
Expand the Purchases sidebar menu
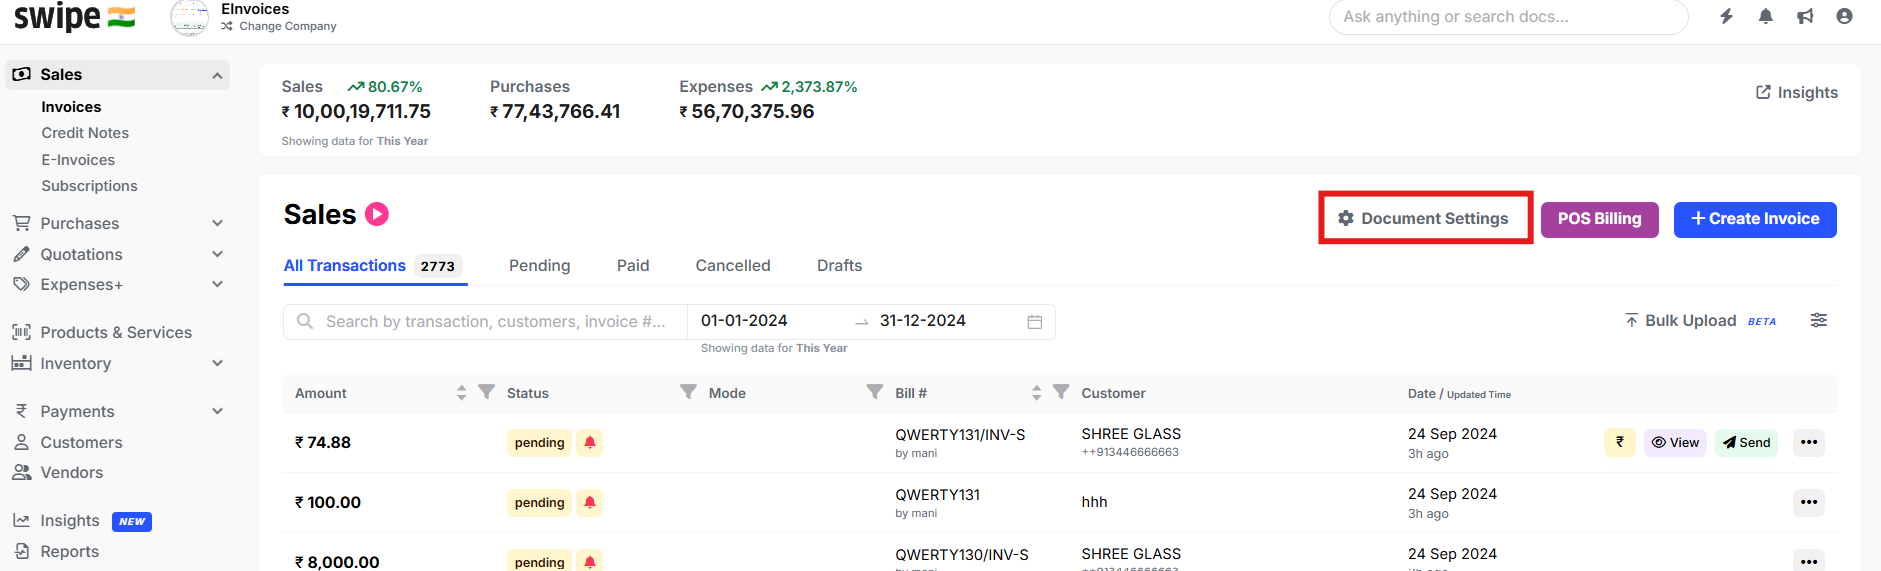tap(217, 224)
